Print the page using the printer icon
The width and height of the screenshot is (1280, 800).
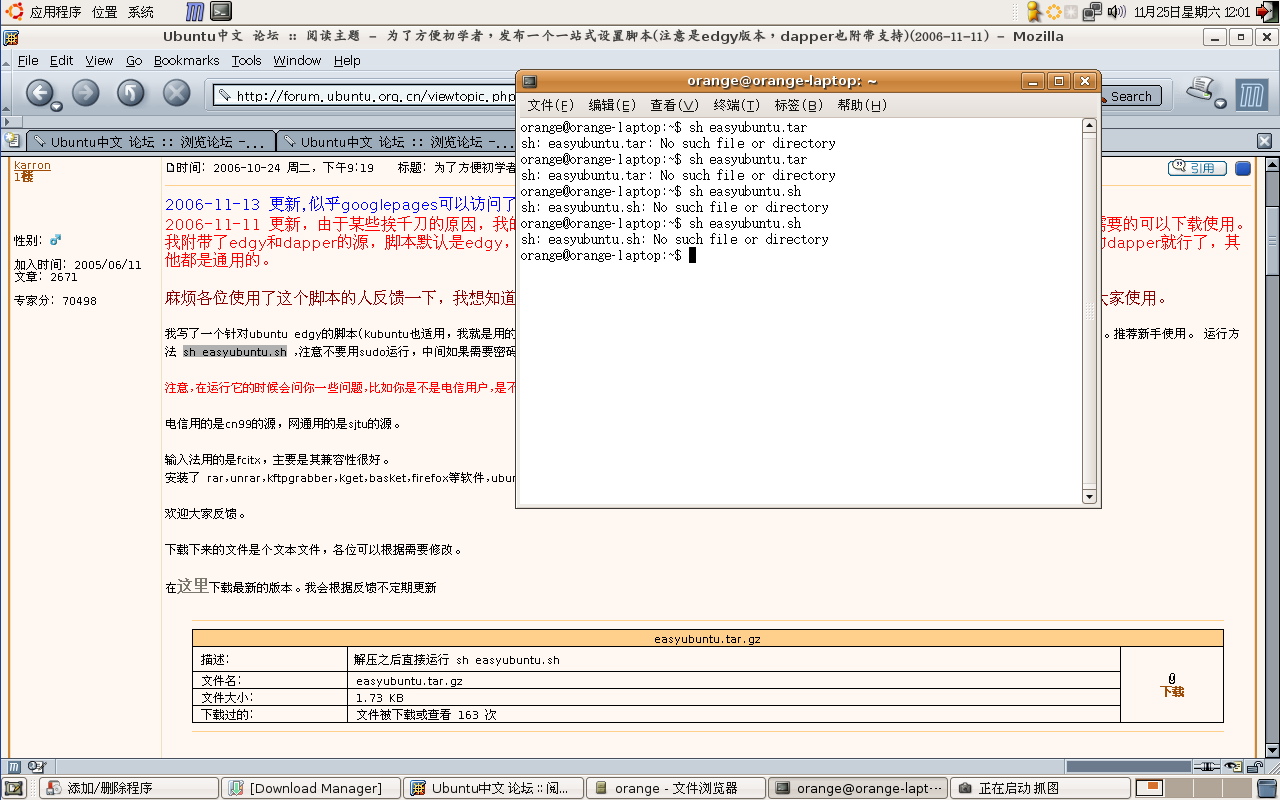1199,89
